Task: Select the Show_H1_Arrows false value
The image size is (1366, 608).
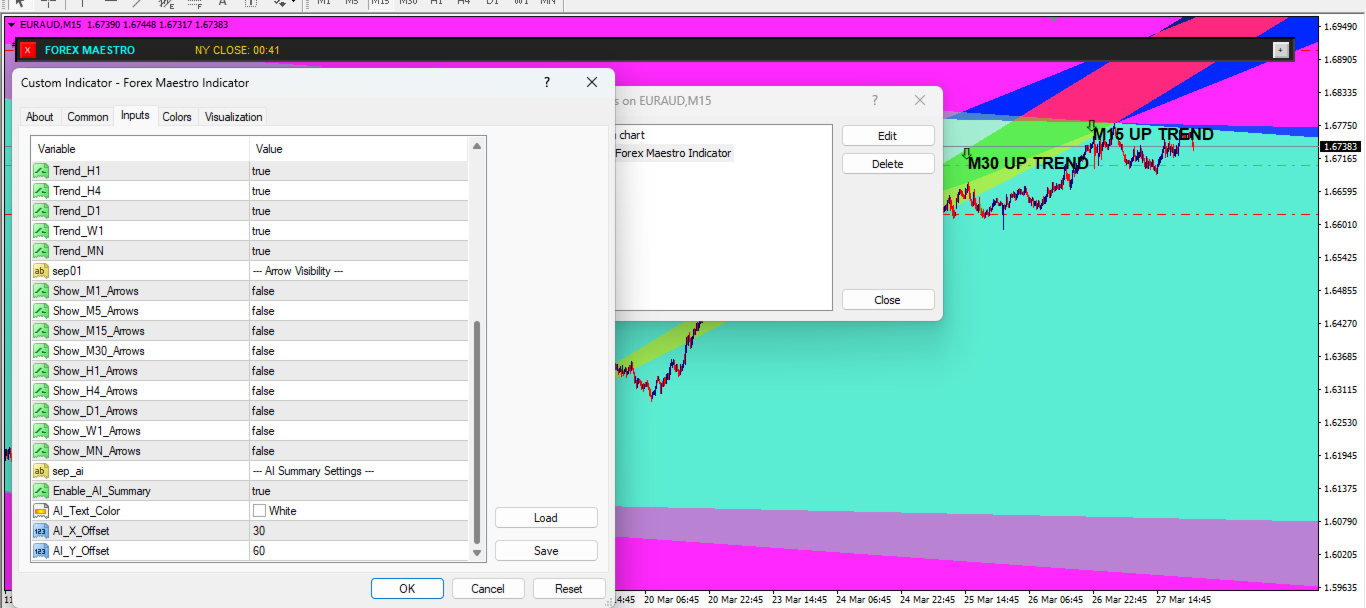Action: pos(358,371)
